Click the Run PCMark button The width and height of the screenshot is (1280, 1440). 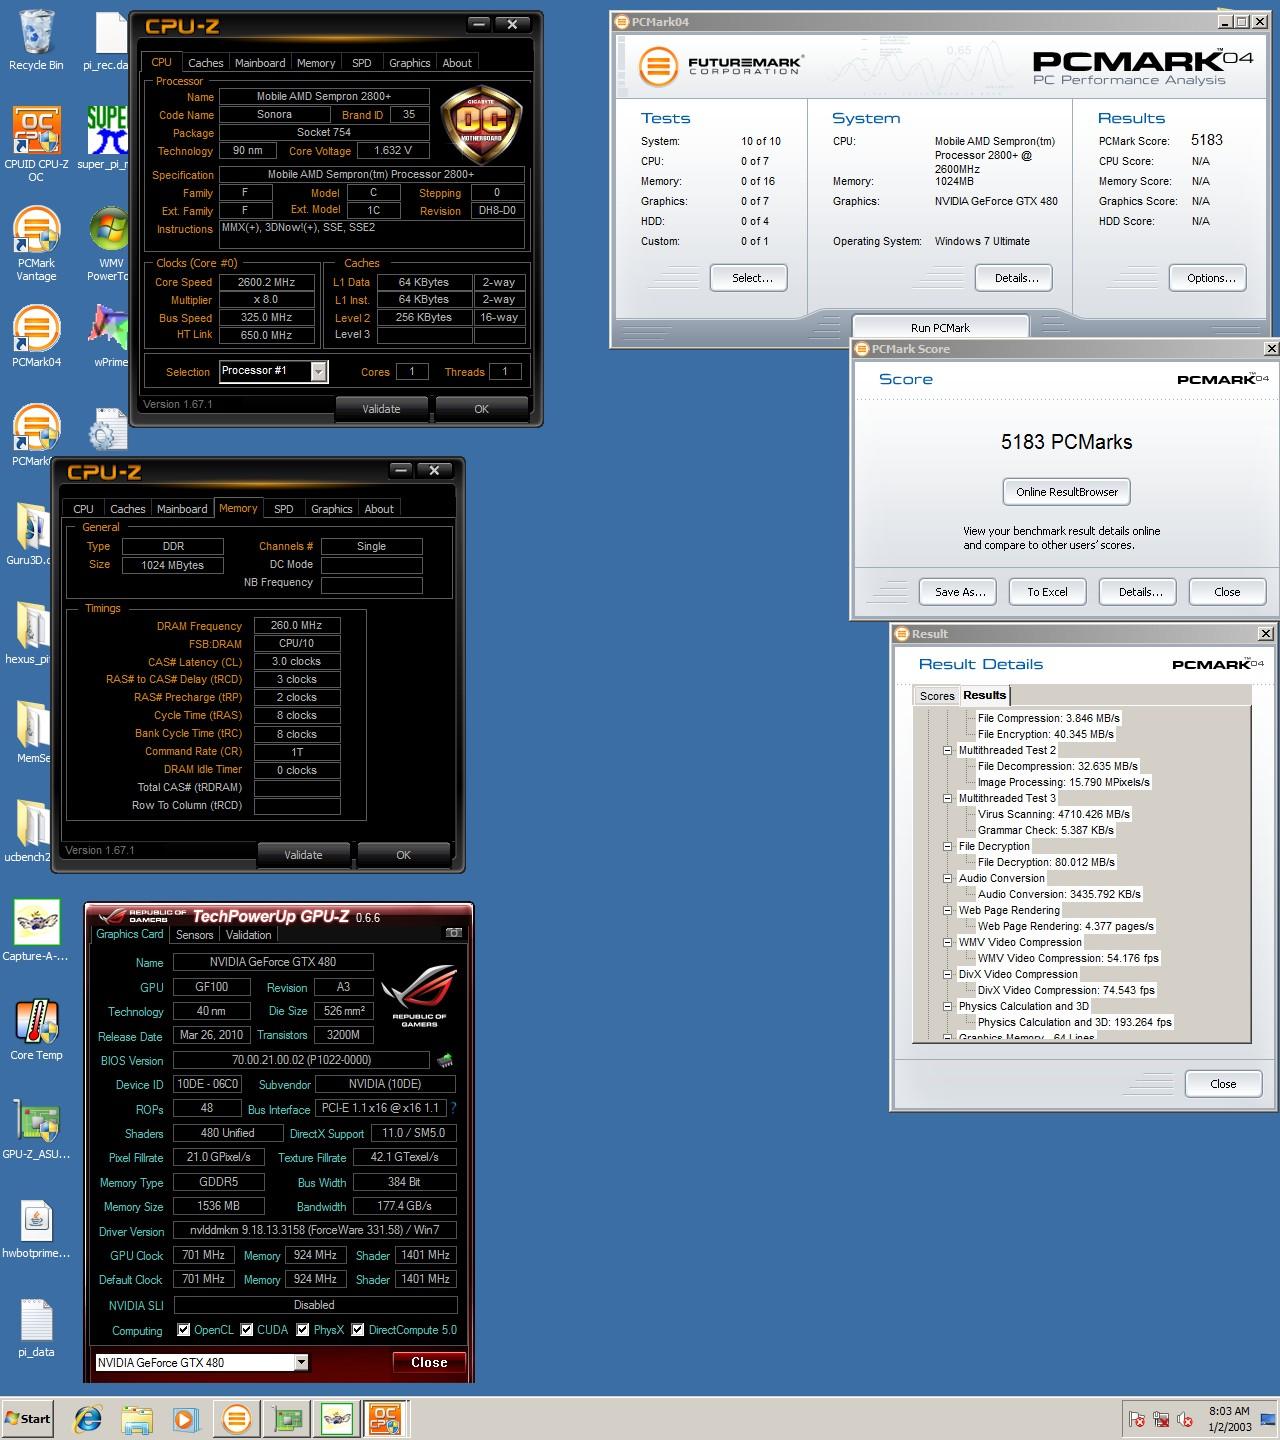point(940,327)
